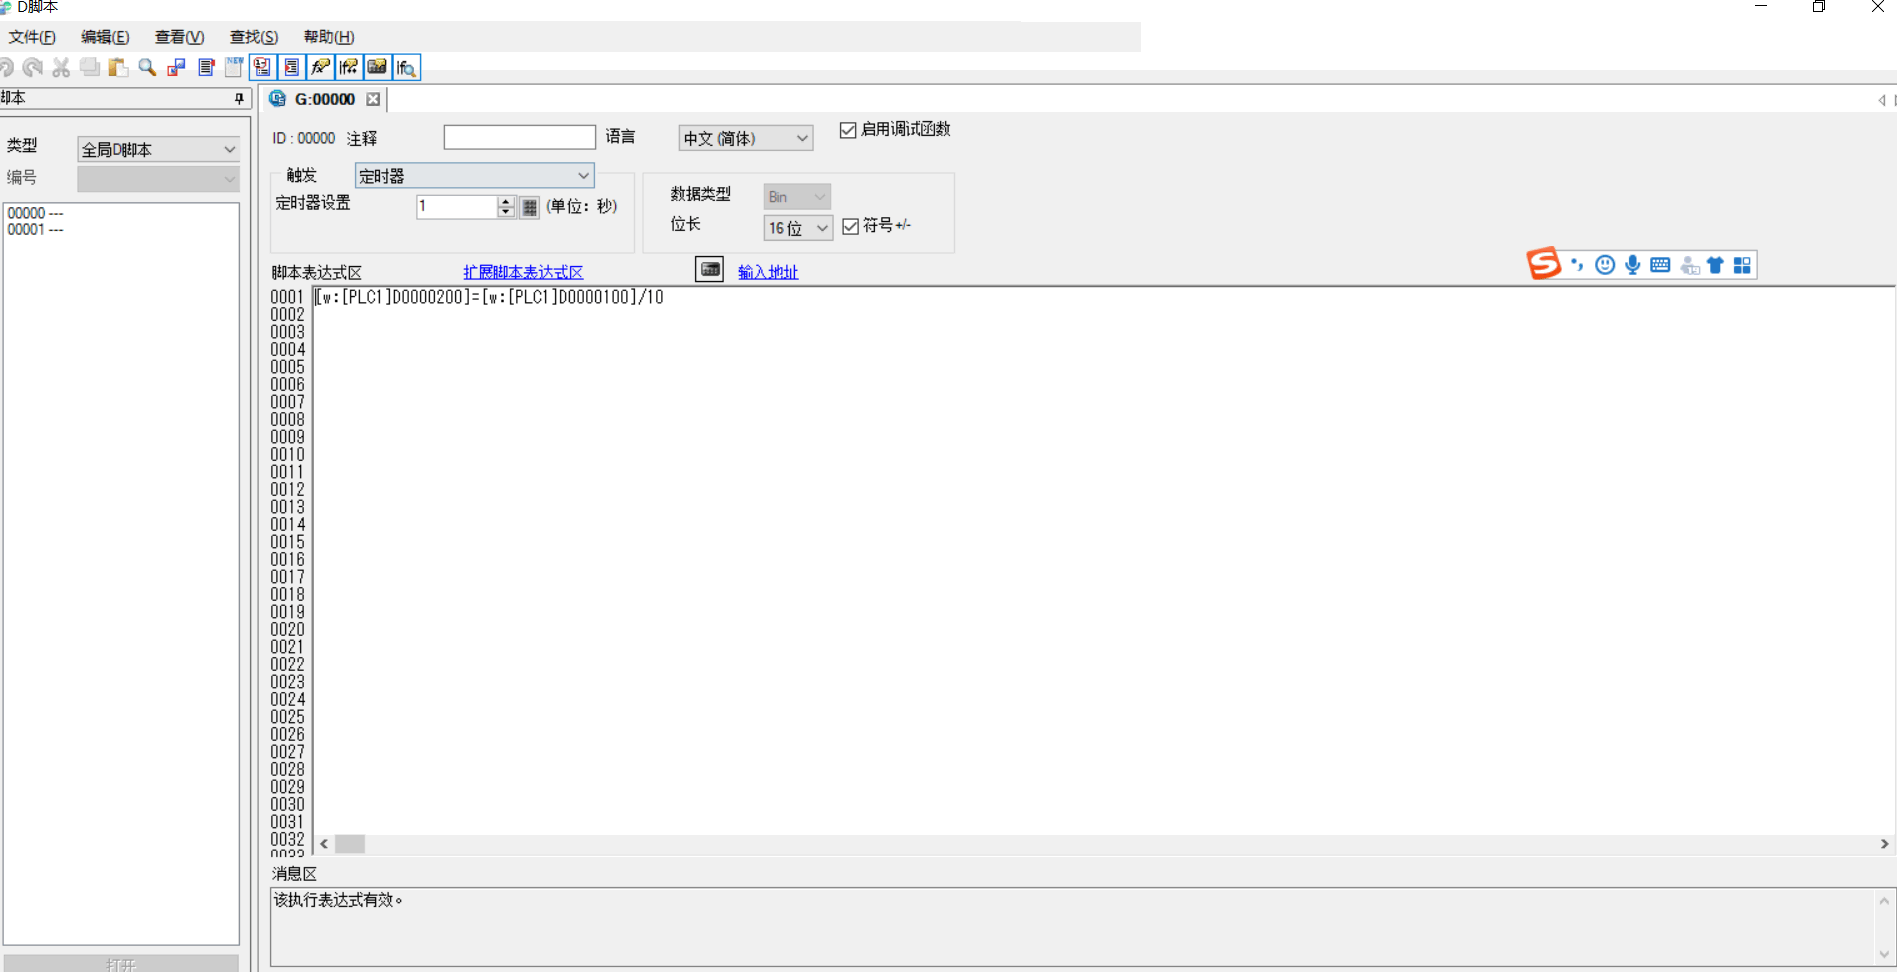The width and height of the screenshot is (1897, 972).
Task: Uncheck the 符号+/- checkbox
Action: (x=851, y=226)
